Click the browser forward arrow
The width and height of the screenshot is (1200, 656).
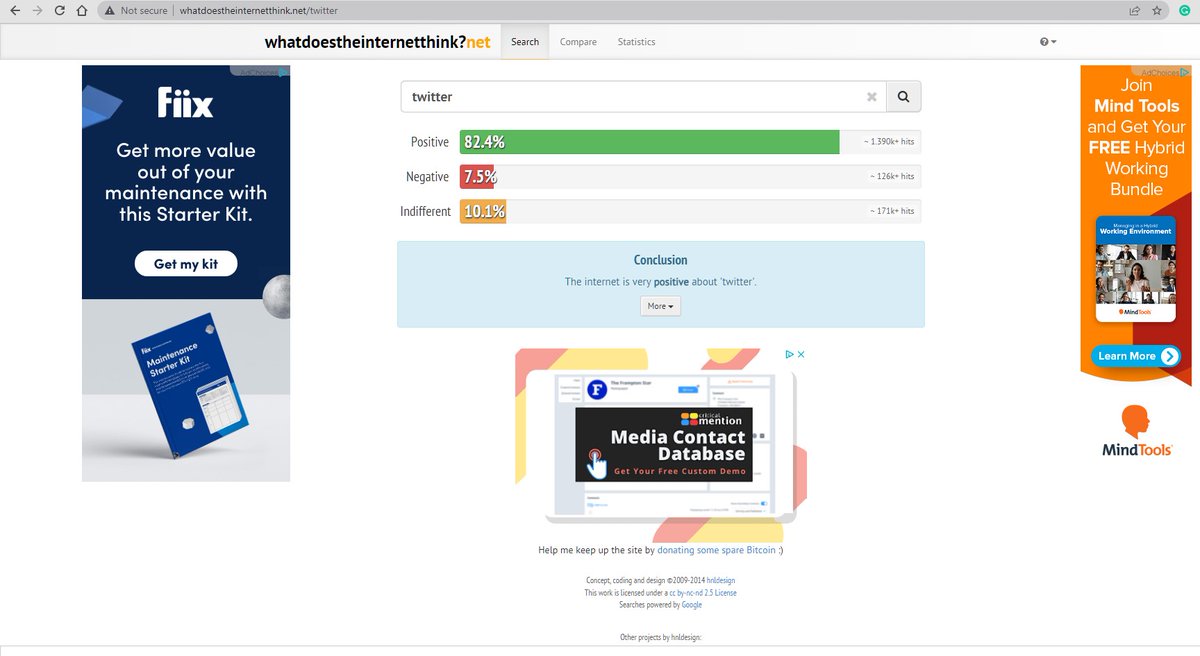[38, 11]
